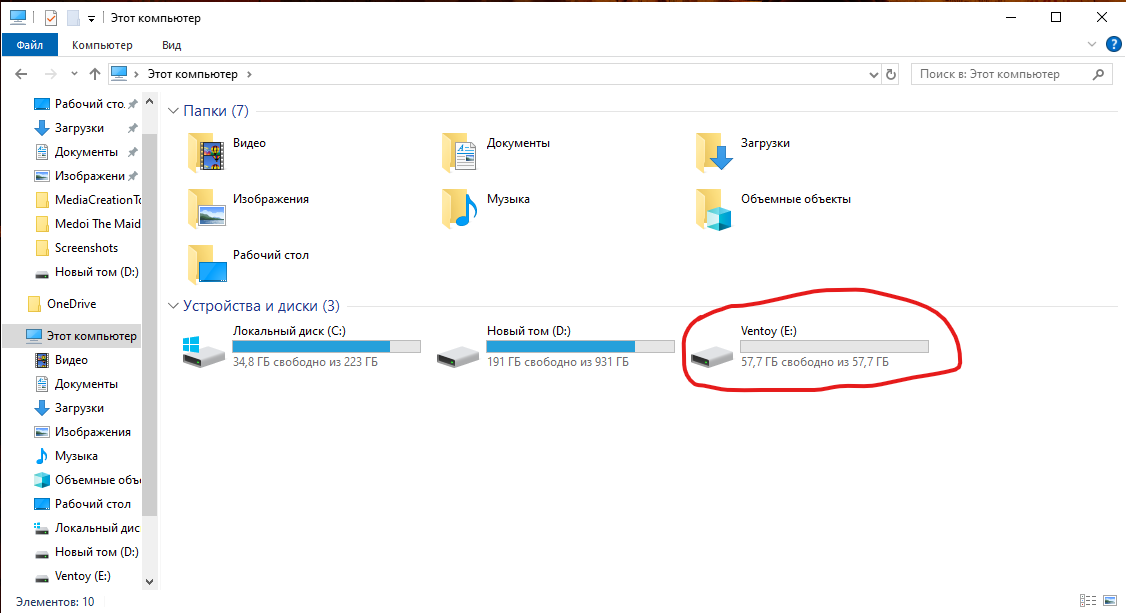The height and width of the screenshot is (613, 1126).
Task: Click the Up arrow navigation button
Action: coord(95,74)
